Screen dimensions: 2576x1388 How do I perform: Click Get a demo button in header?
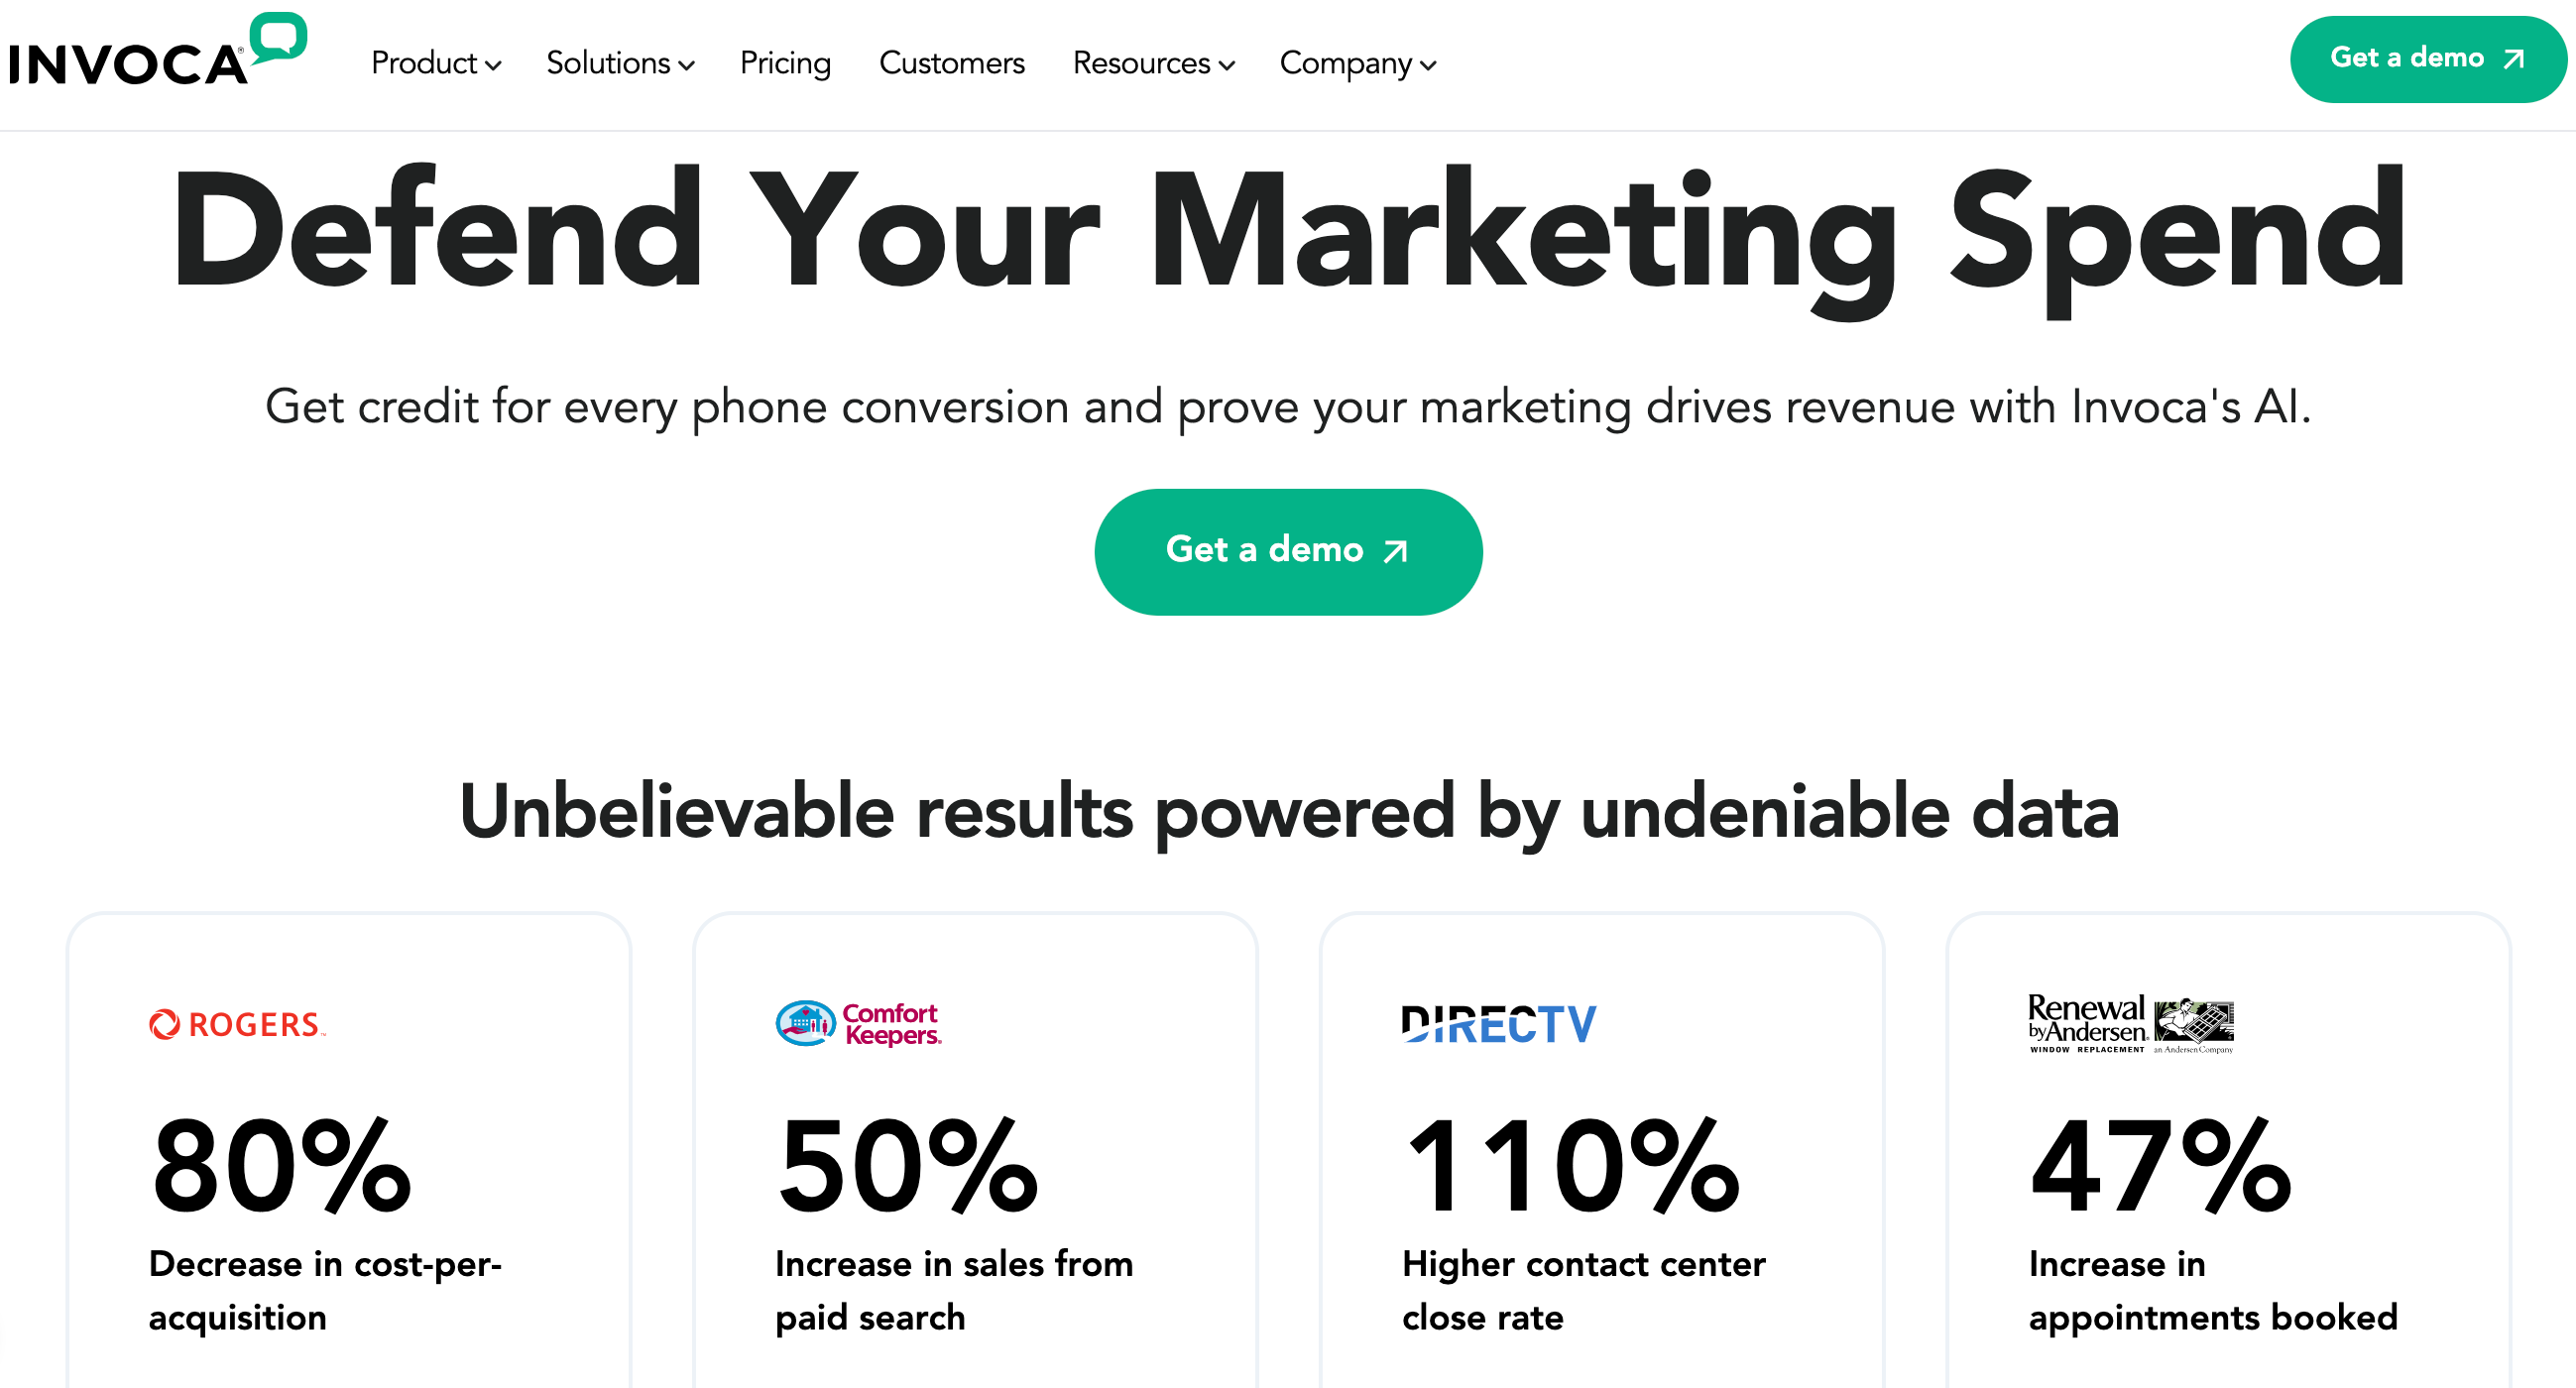click(x=2428, y=59)
